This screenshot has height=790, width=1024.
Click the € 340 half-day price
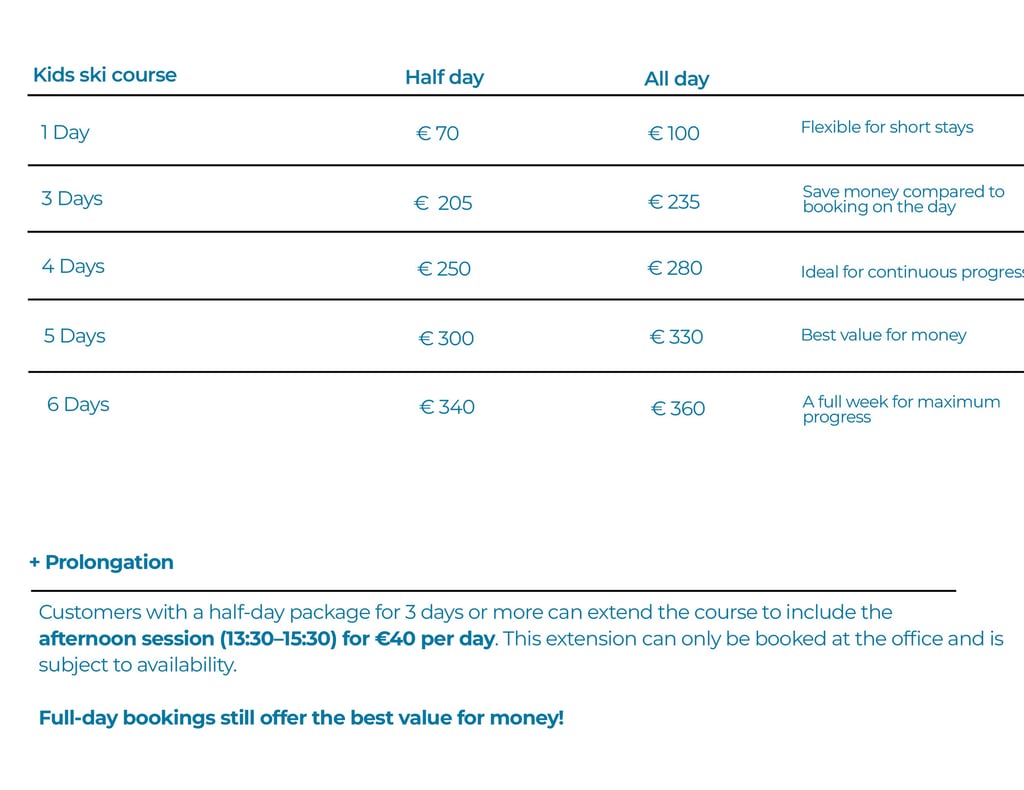click(447, 407)
